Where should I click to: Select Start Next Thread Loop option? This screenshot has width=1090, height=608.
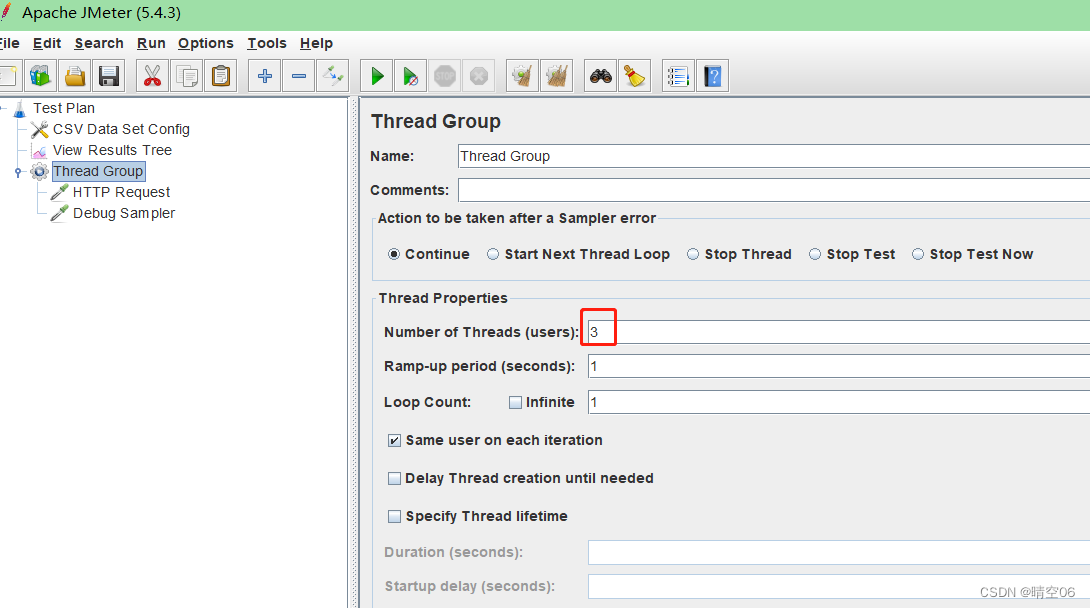pyautogui.click(x=493, y=254)
